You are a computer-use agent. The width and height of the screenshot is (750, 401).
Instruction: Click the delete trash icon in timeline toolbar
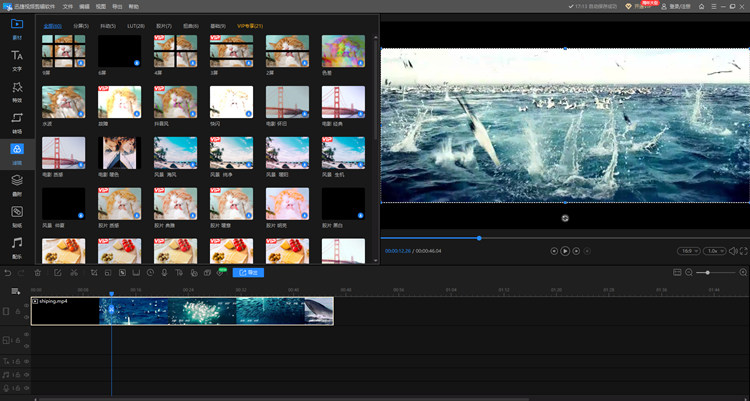coord(38,272)
